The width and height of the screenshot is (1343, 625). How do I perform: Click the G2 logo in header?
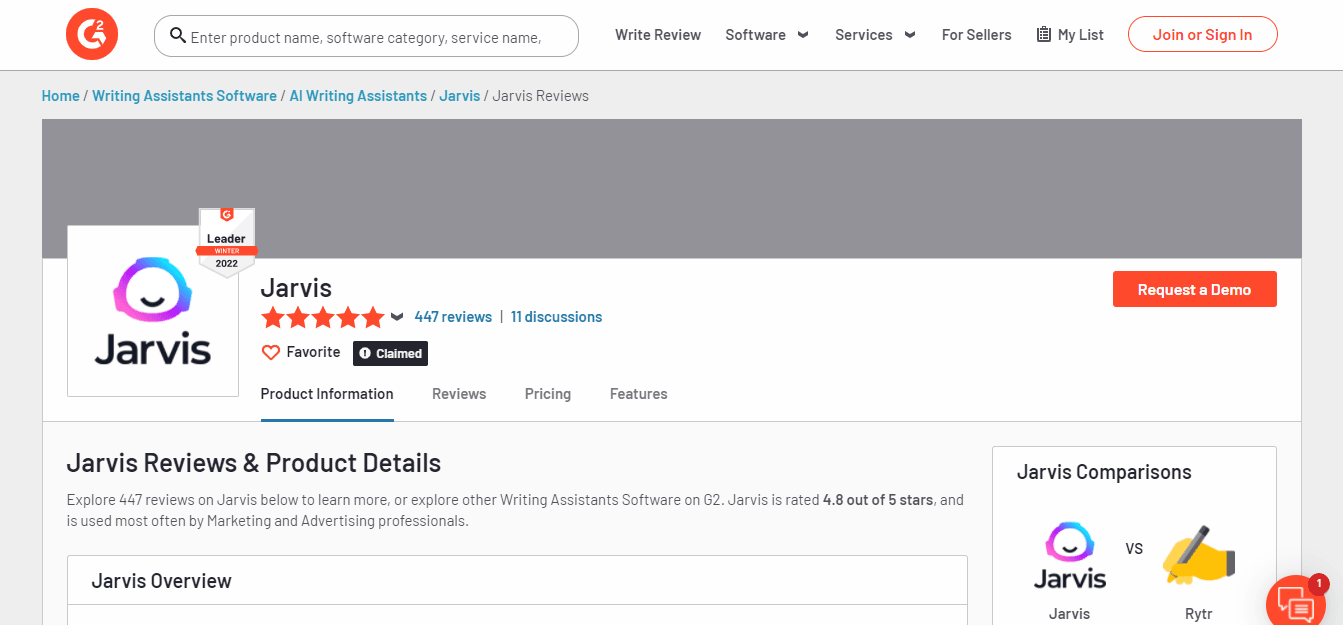pyautogui.click(x=92, y=35)
